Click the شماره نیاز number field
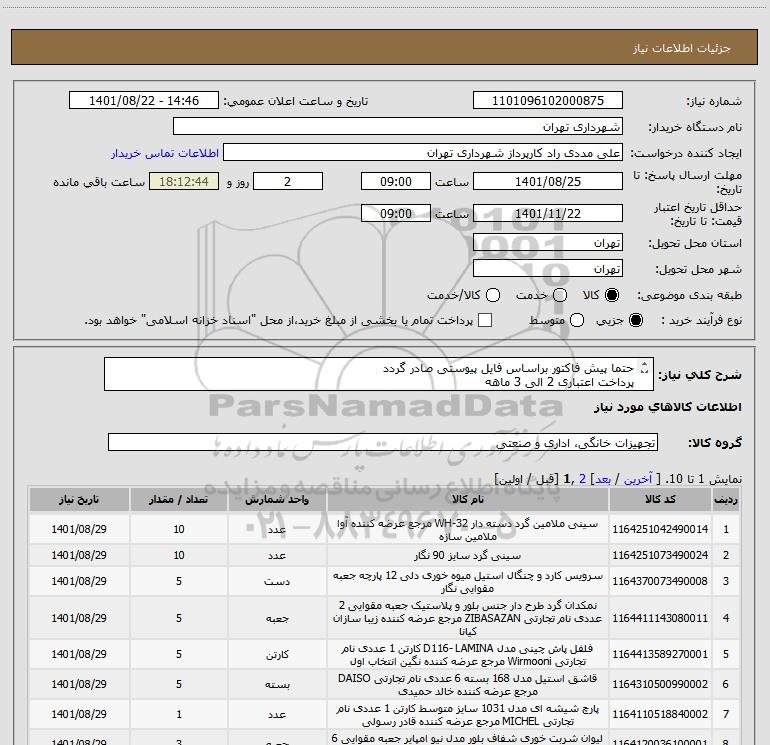 [x=548, y=101]
